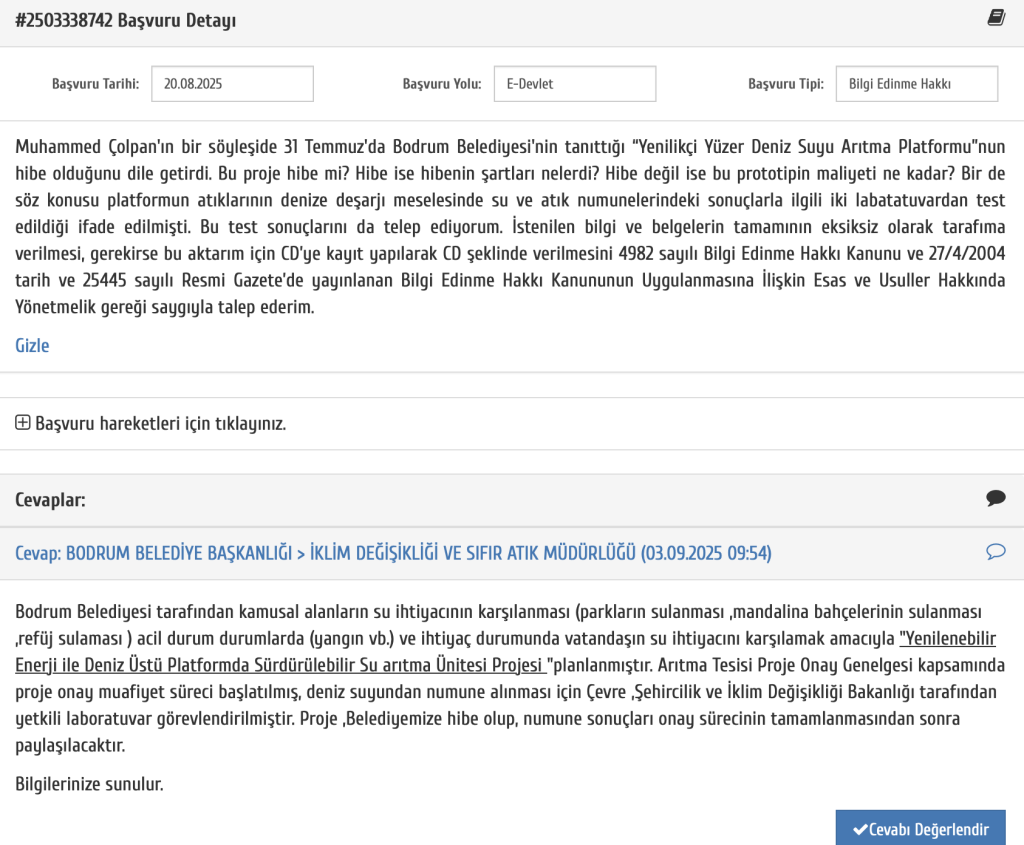Click the request paragraph starting 'Muhammed Çolpan'ın'

click(x=510, y=227)
